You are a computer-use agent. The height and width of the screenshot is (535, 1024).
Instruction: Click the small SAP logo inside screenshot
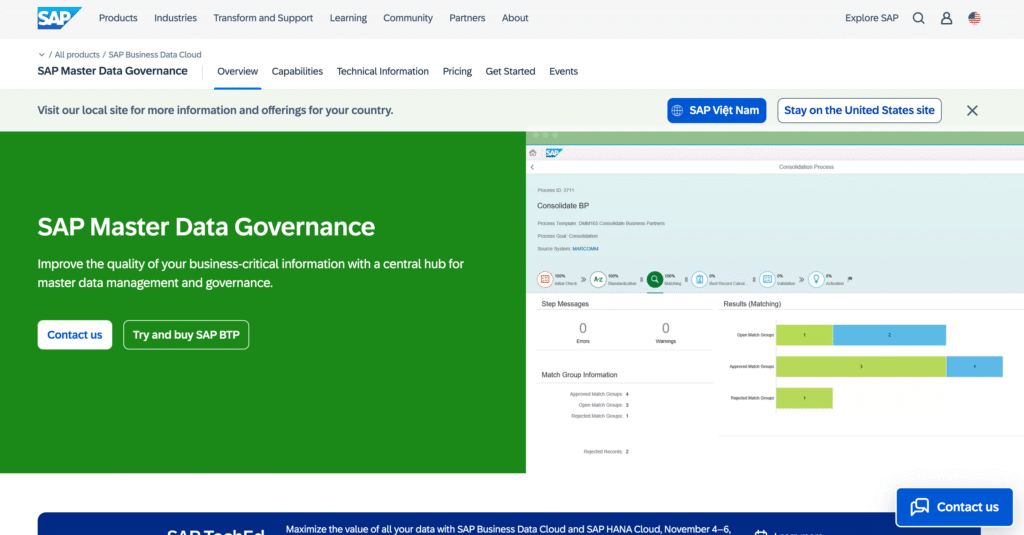[x=553, y=153]
